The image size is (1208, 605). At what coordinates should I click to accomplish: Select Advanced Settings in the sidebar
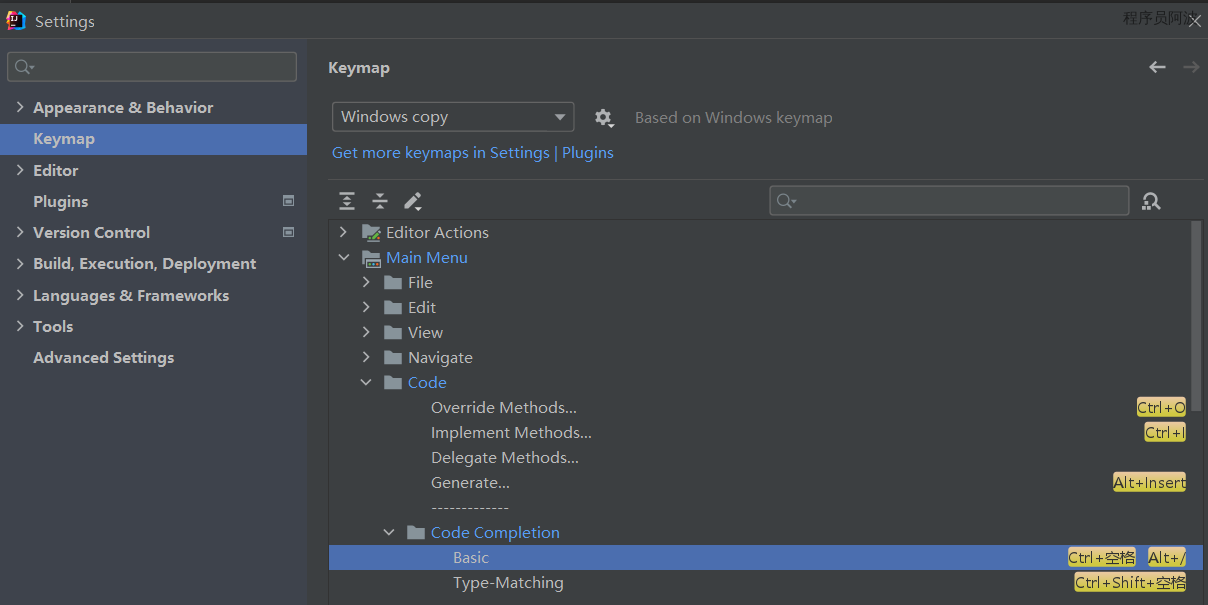103,357
